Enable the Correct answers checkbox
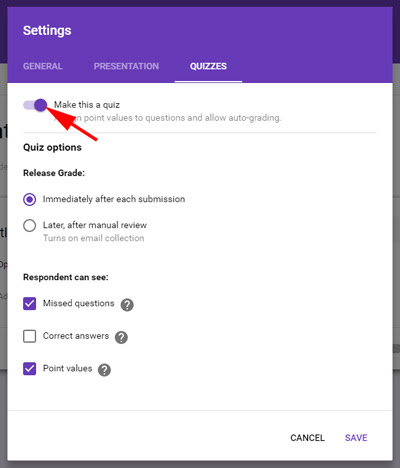Screen dimensions: 400x468 [30, 336]
